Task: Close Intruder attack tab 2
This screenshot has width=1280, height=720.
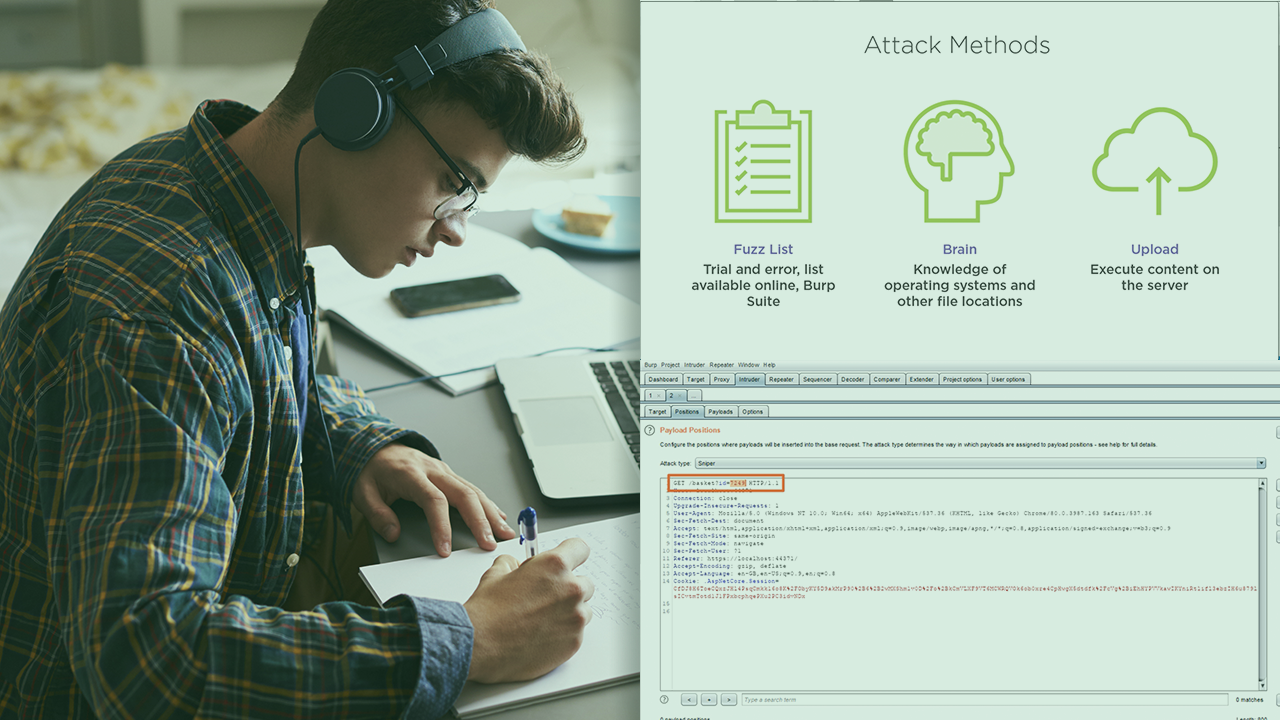Action: coord(678,396)
